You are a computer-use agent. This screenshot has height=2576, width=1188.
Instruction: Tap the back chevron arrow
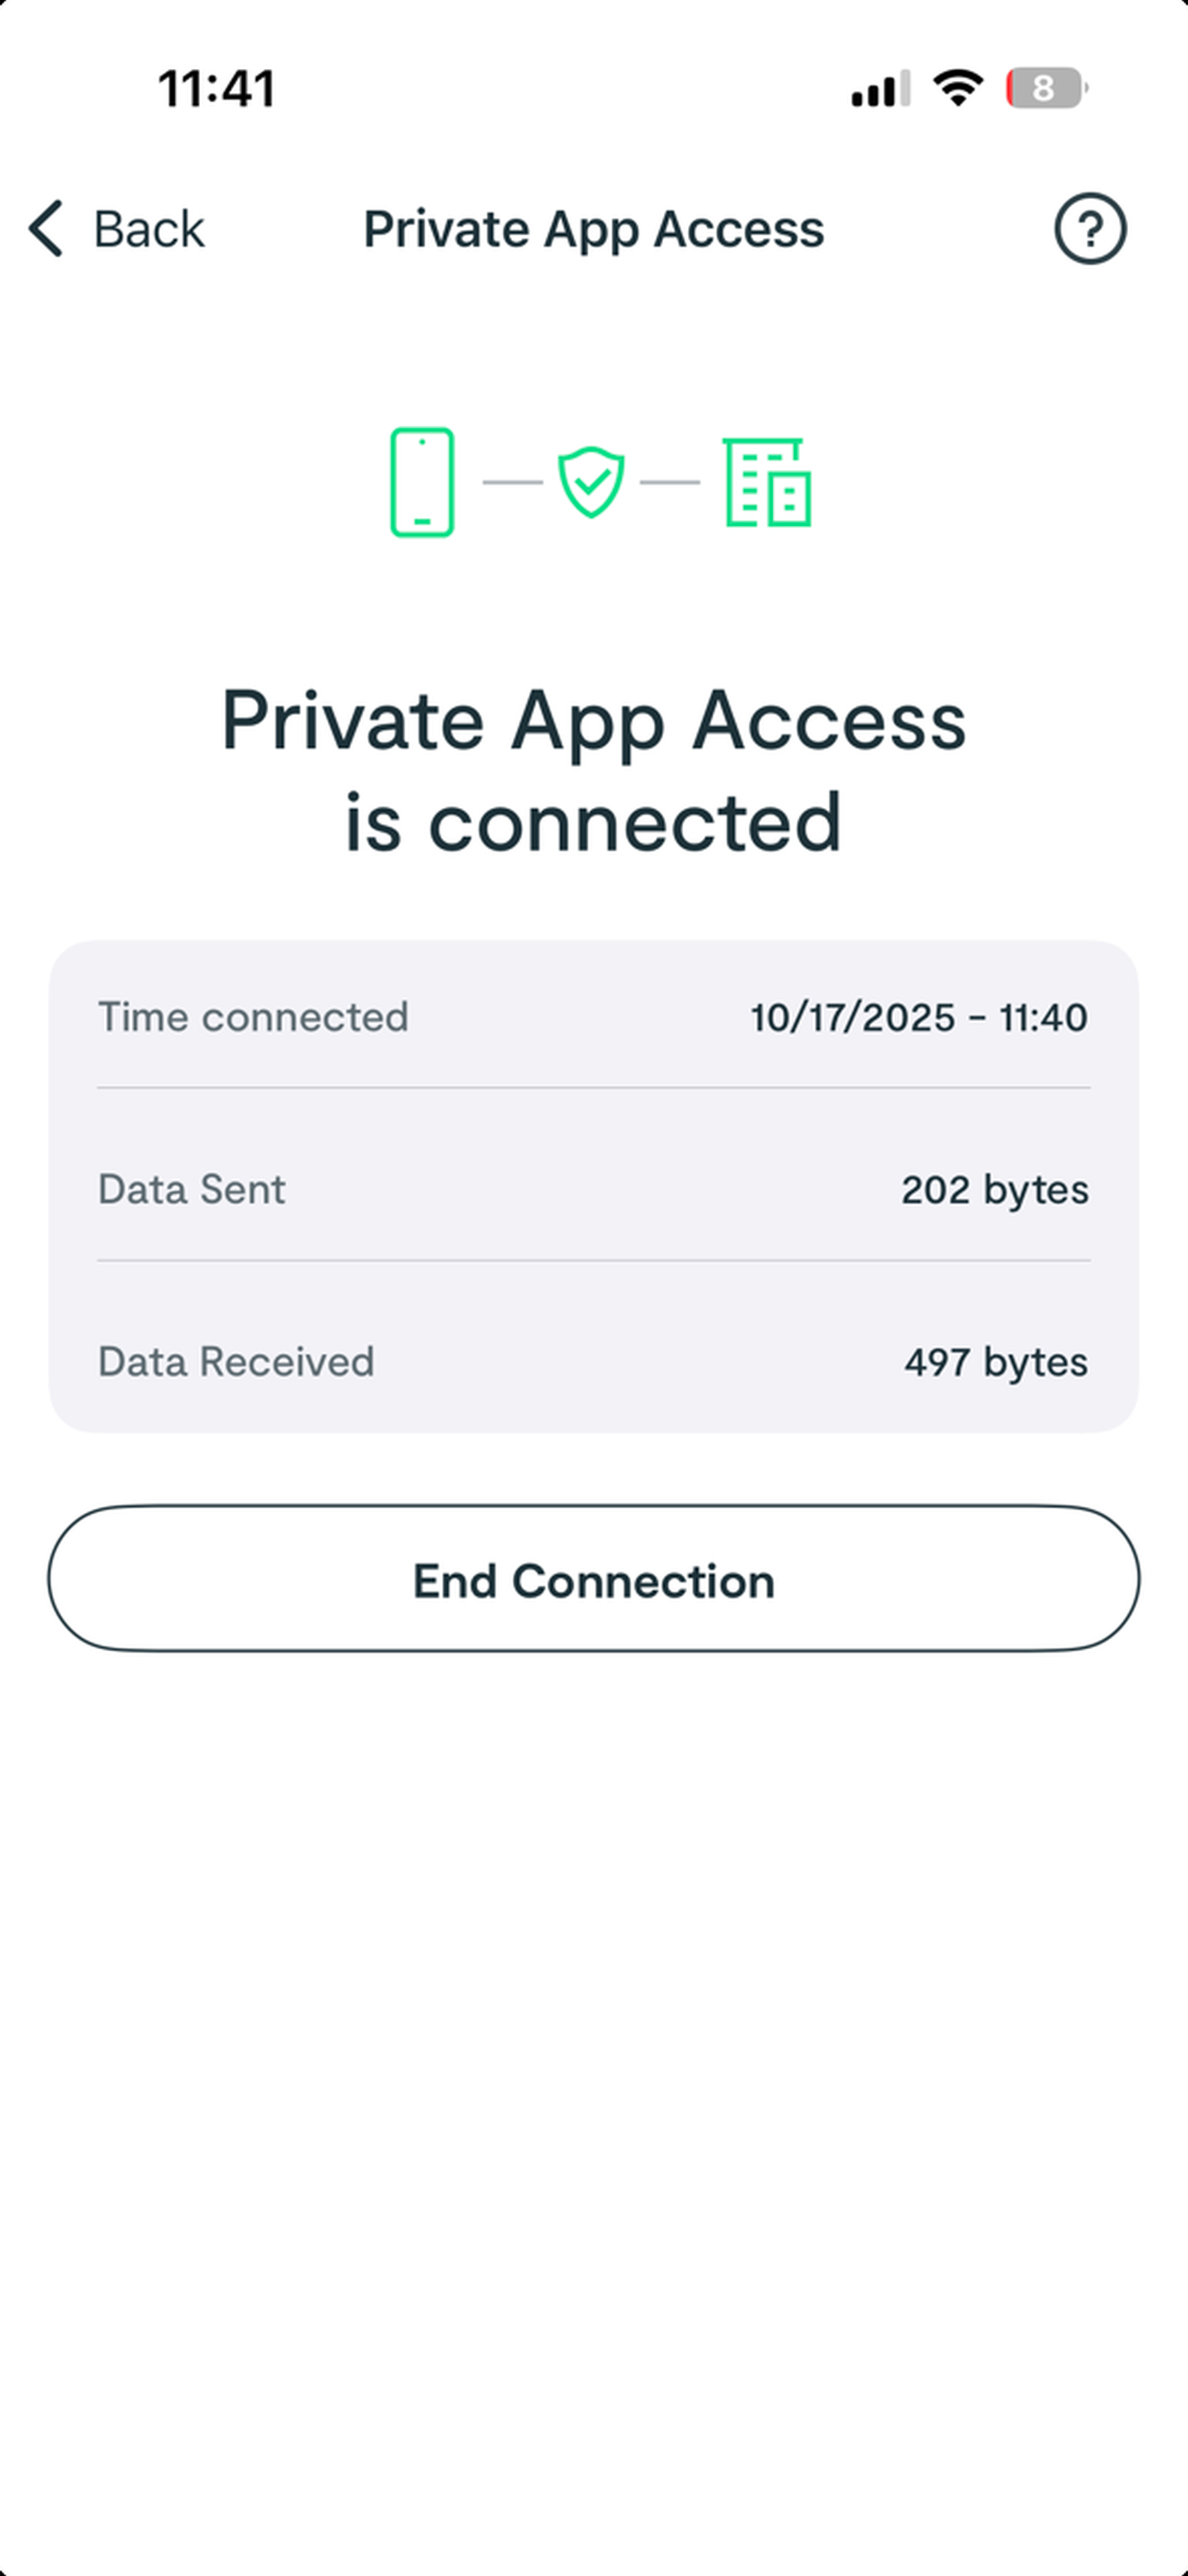click(46, 229)
